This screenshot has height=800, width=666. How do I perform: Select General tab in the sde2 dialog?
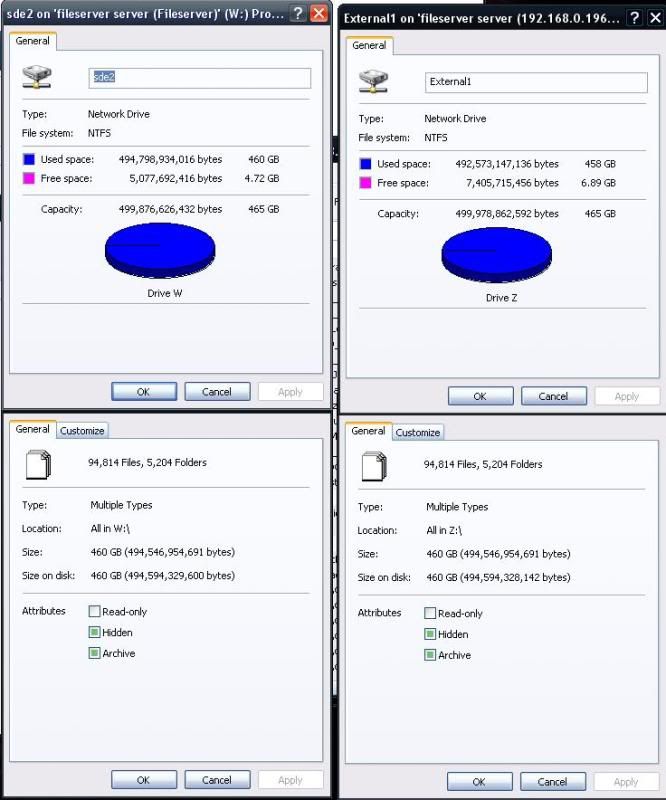33,41
